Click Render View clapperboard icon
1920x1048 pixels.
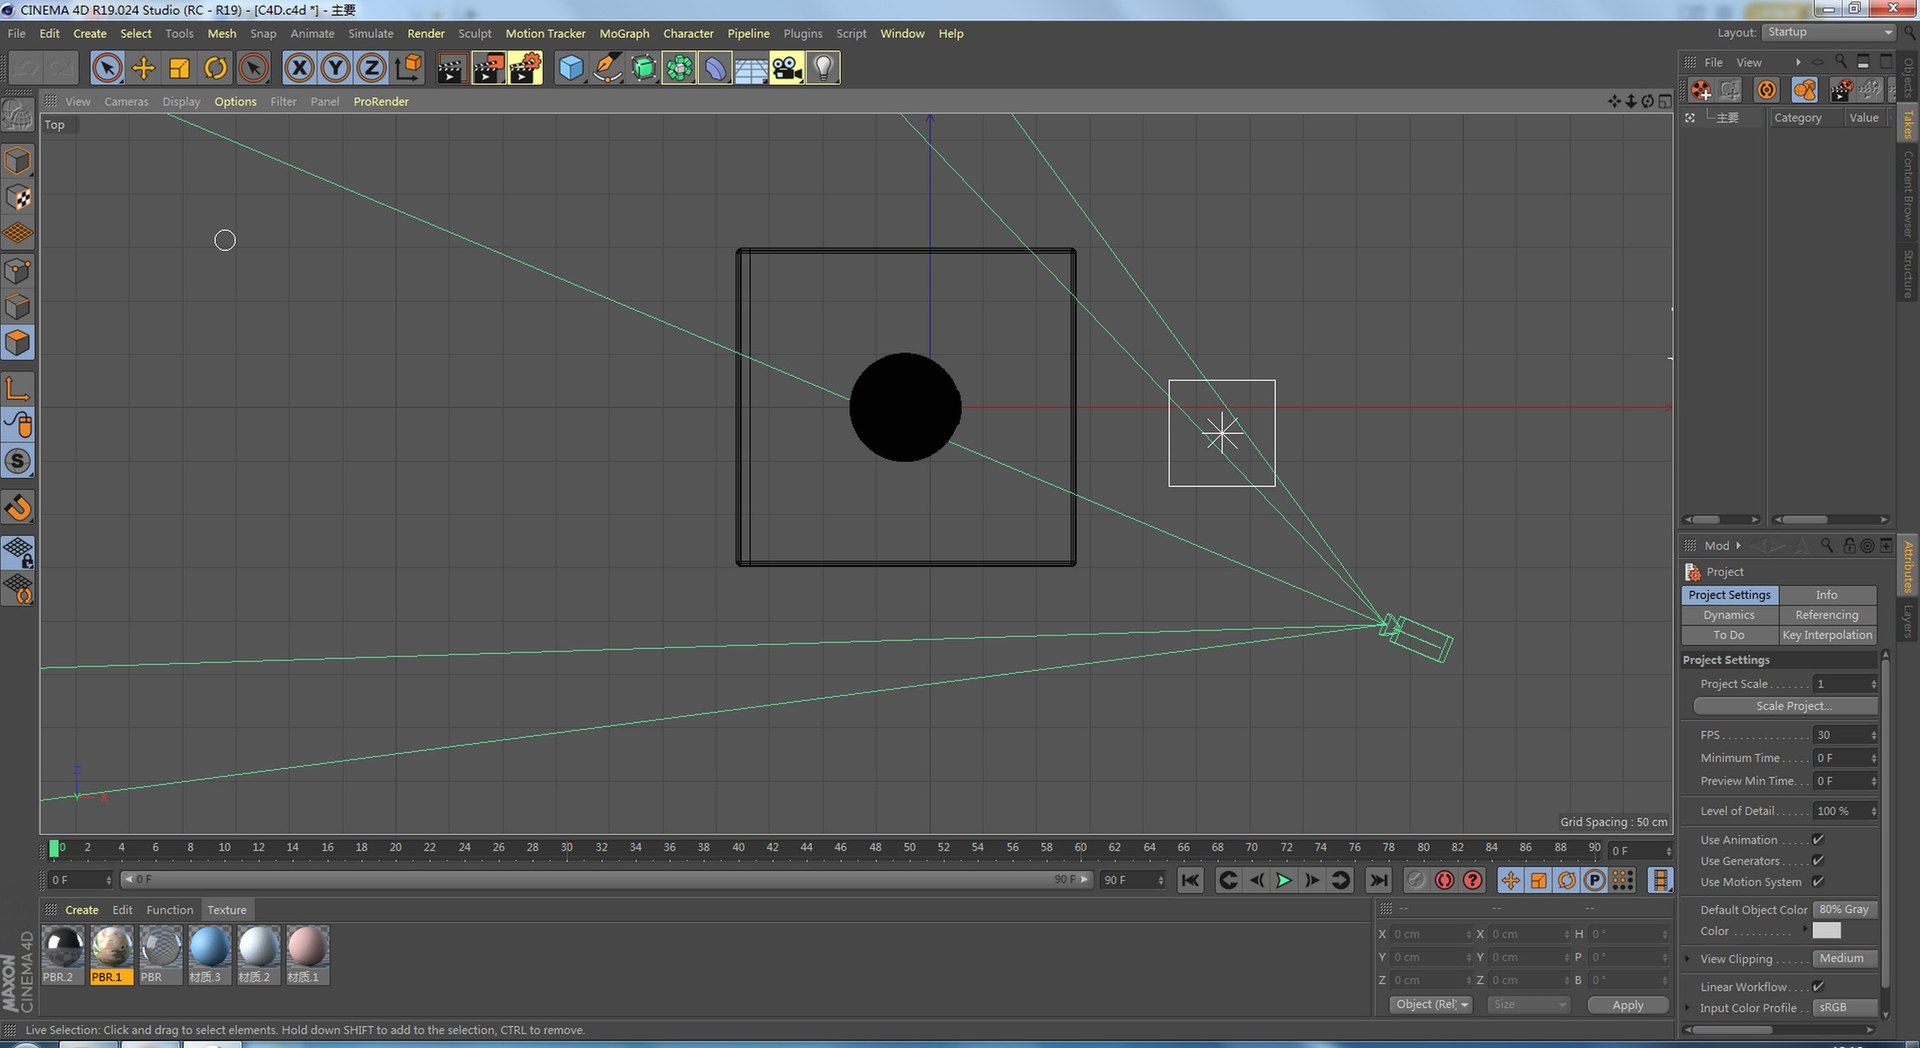pyautogui.click(x=451, y=68)
